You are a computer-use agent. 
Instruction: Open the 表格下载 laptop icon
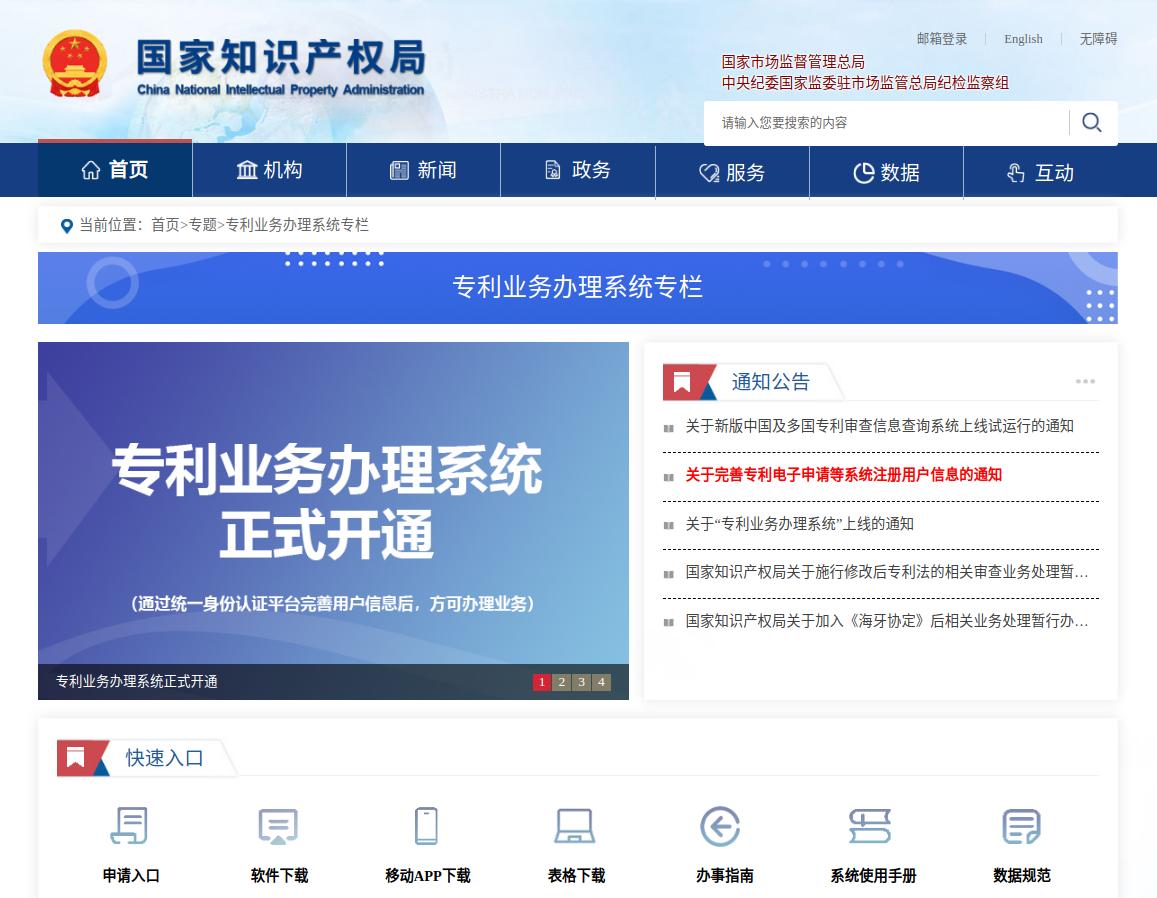[575, 826]
